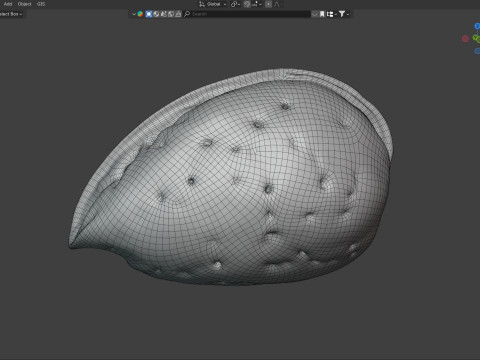The width and height of the screenshot is (480, 360).
Task: Open the proportional falloff curve menu
Action: pyautogui.click(x=277, y=4)
